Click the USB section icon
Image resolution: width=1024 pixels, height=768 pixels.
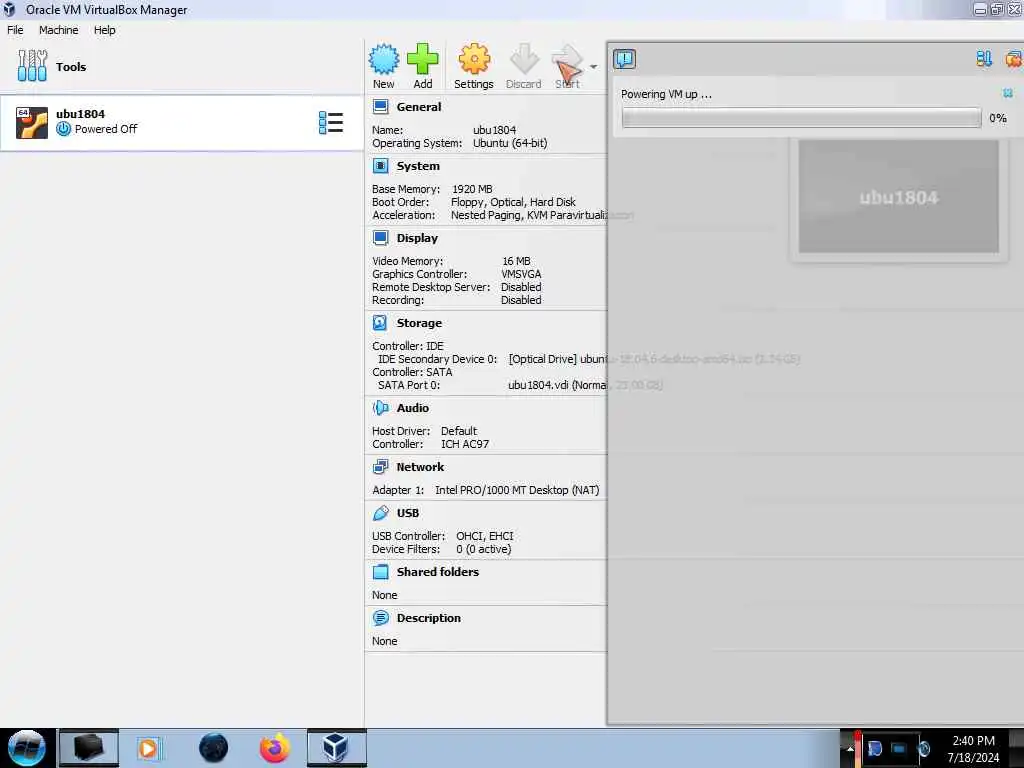pyautogui.click(x=380, y=513)
